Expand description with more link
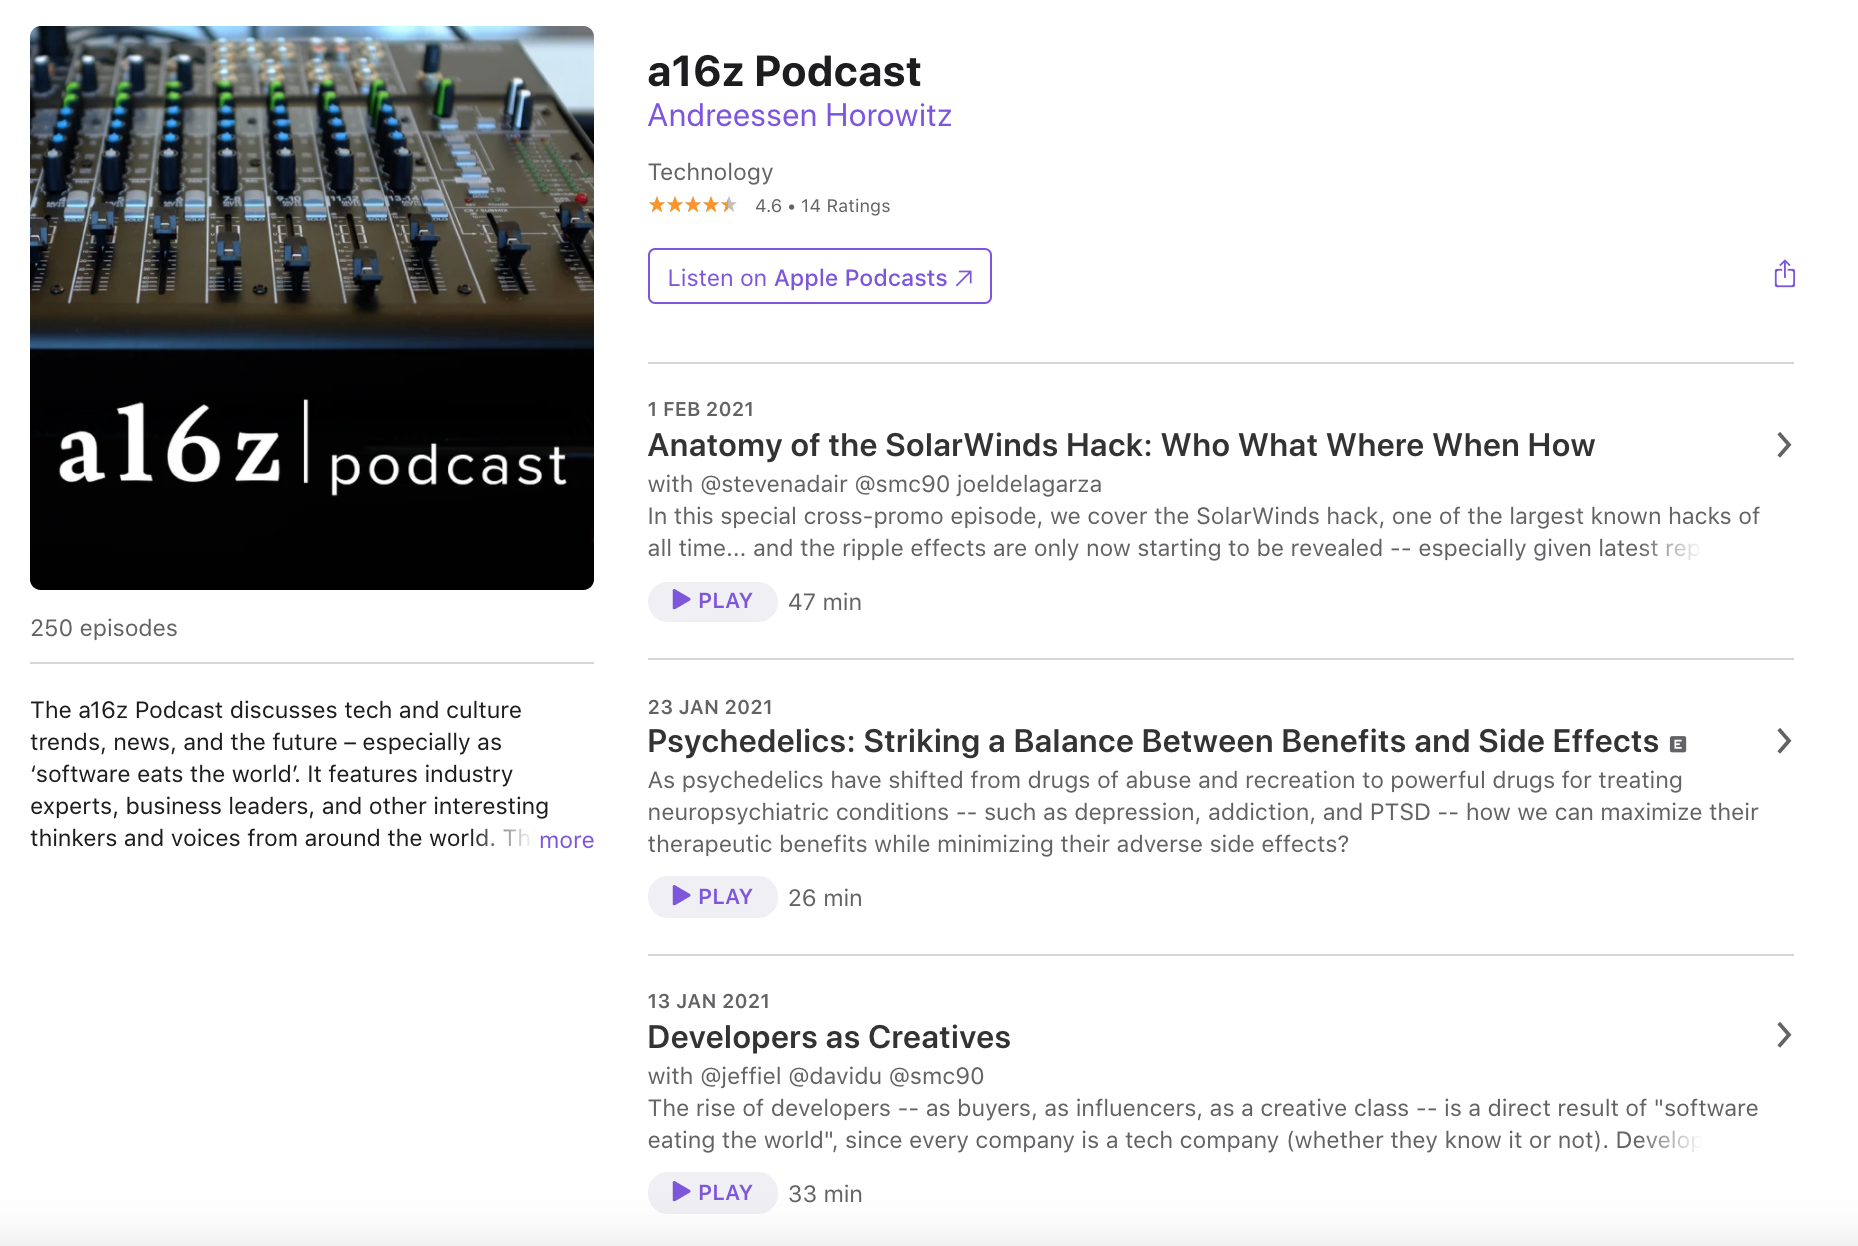1858x1246 pixels. [x=566, y=840]
